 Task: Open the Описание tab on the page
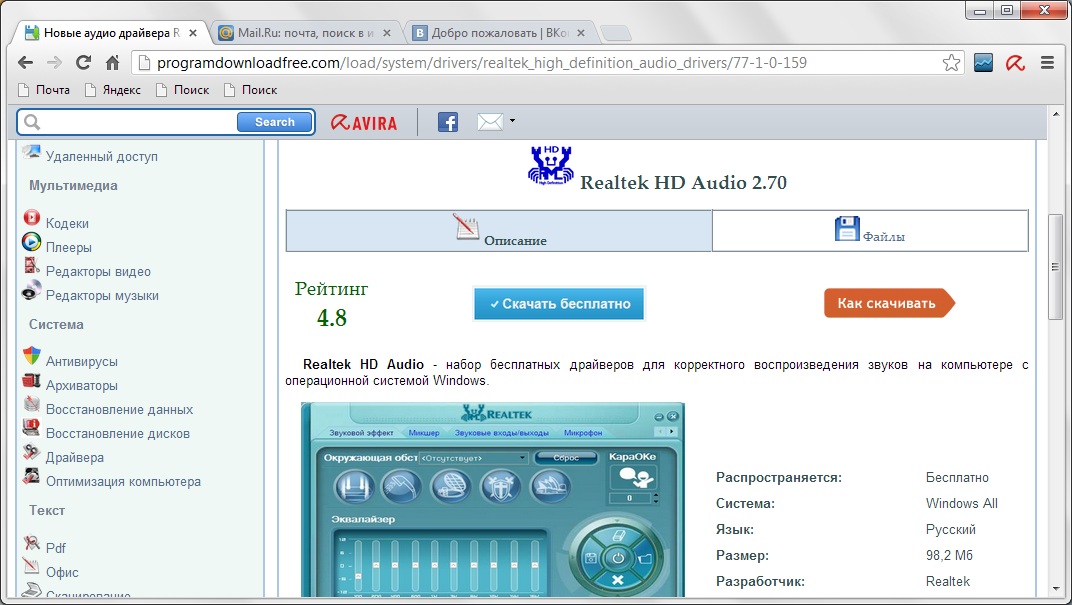click(x=499, y=231)
